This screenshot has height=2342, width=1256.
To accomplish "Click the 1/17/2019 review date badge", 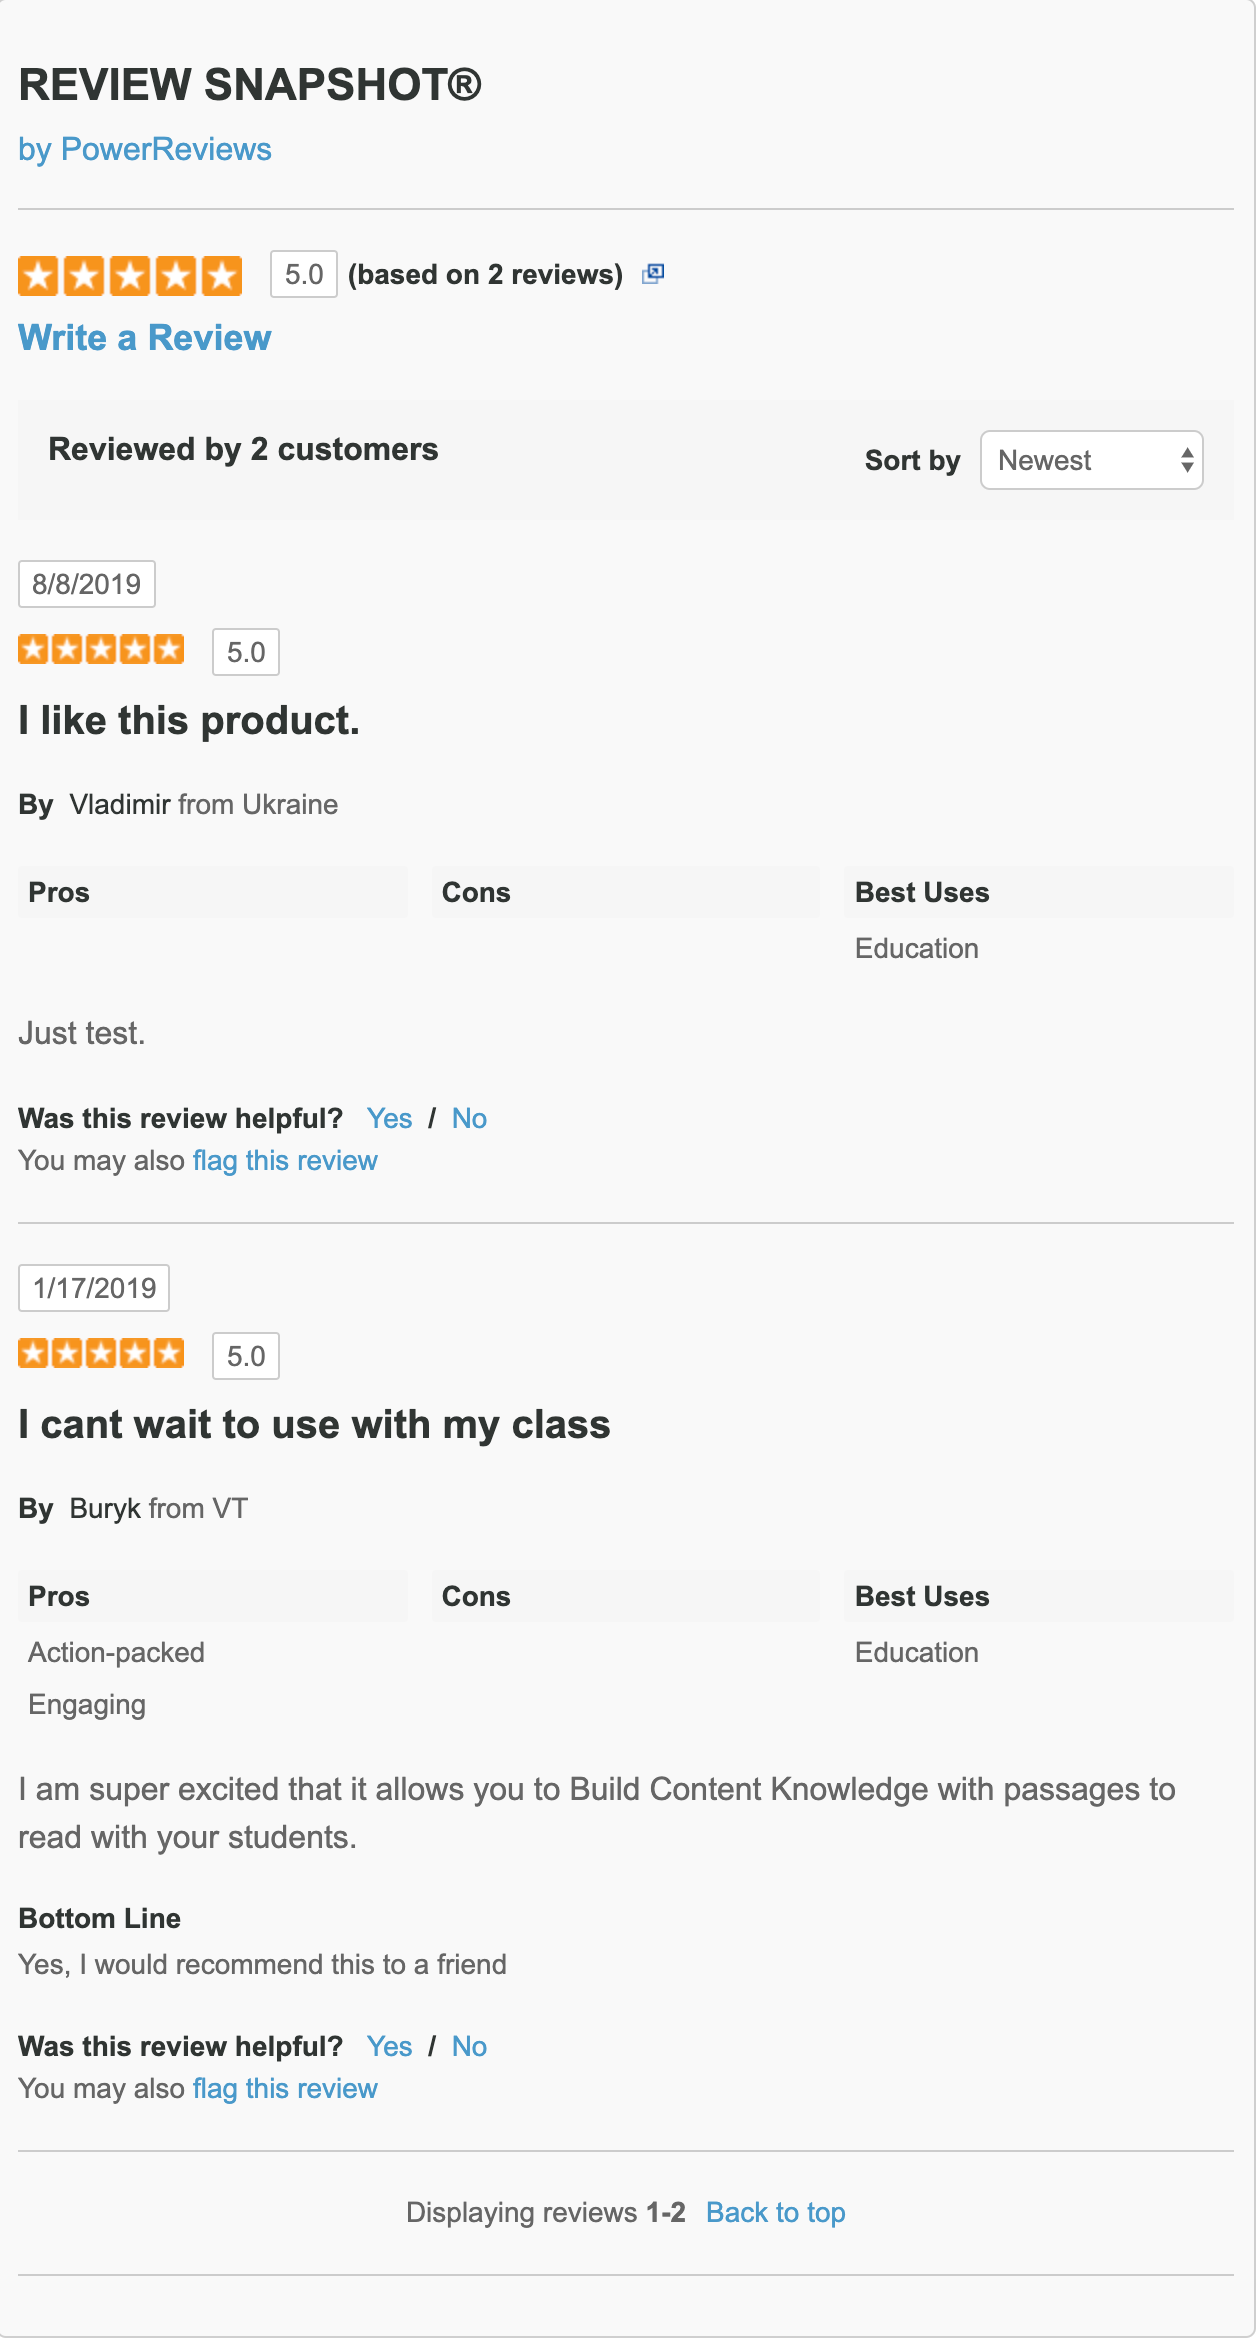I will pos(94,1288).
